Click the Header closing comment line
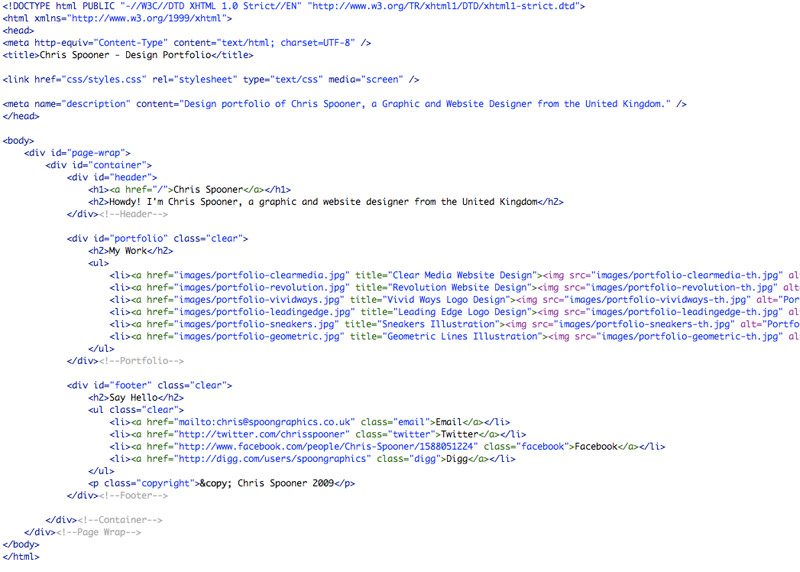Image resolution: width=800 pixels, height=572 pixels. pyautogui.click(x=117, y=214)
